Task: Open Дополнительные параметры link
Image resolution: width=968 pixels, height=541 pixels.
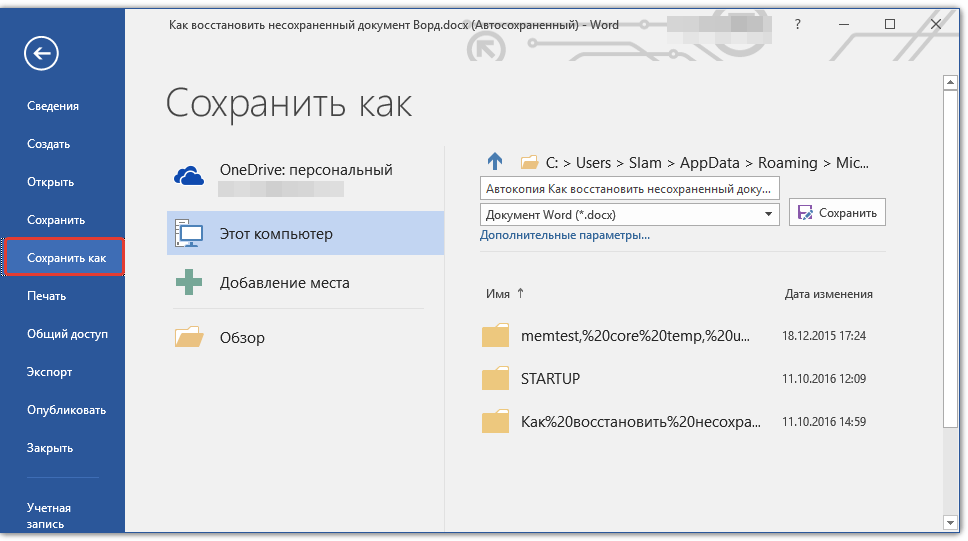Action: [x=565, y=235]
